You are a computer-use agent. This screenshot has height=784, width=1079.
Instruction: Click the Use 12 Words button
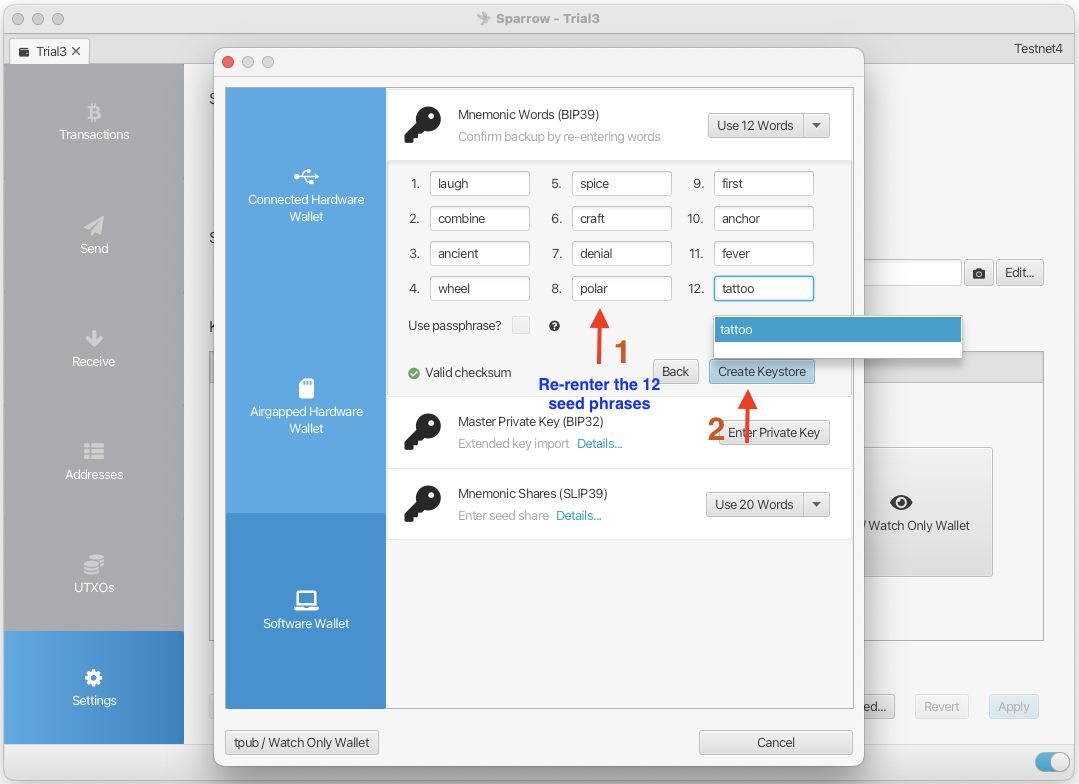[756, 126]
